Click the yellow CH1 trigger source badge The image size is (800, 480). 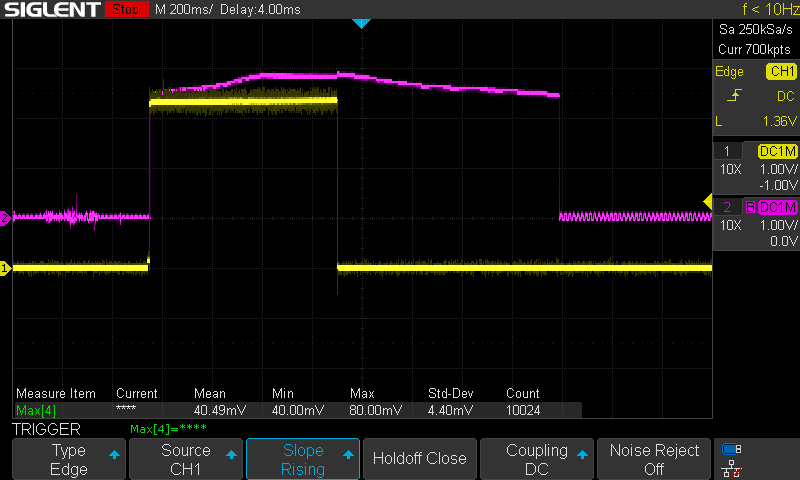click(782, 71)
